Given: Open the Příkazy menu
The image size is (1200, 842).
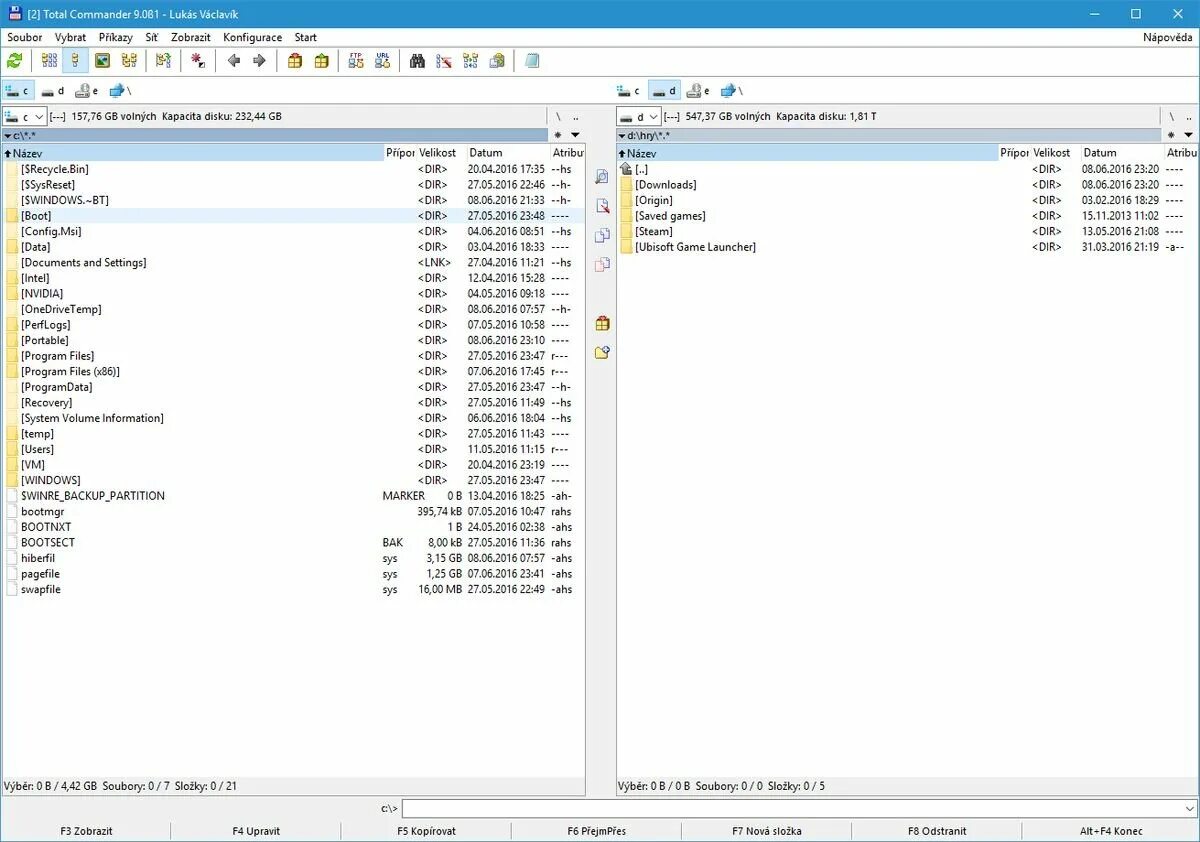Looking at the screenshot, I should point(116,37).
